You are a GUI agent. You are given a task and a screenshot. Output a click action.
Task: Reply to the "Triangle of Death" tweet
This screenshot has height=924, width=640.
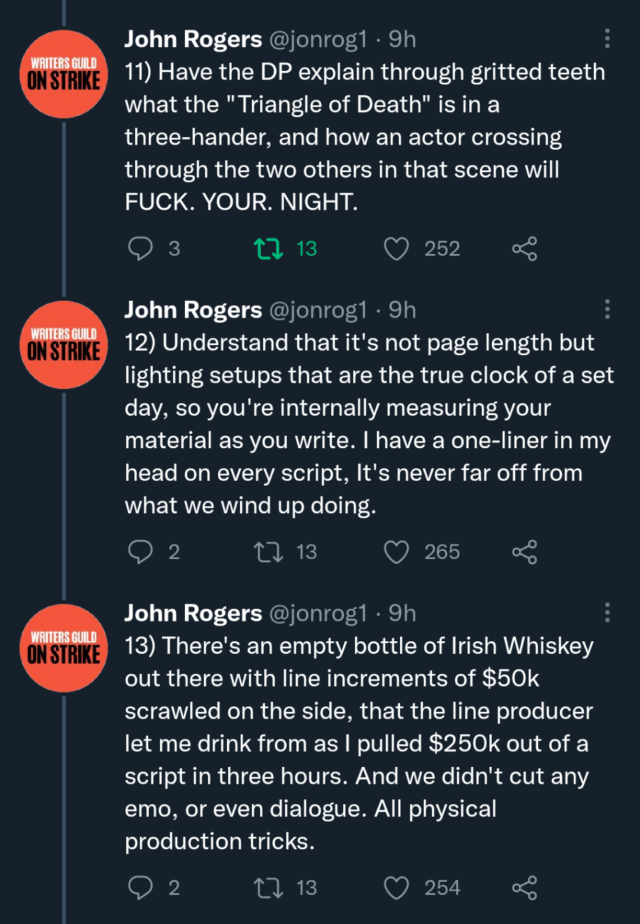[143, 249]
